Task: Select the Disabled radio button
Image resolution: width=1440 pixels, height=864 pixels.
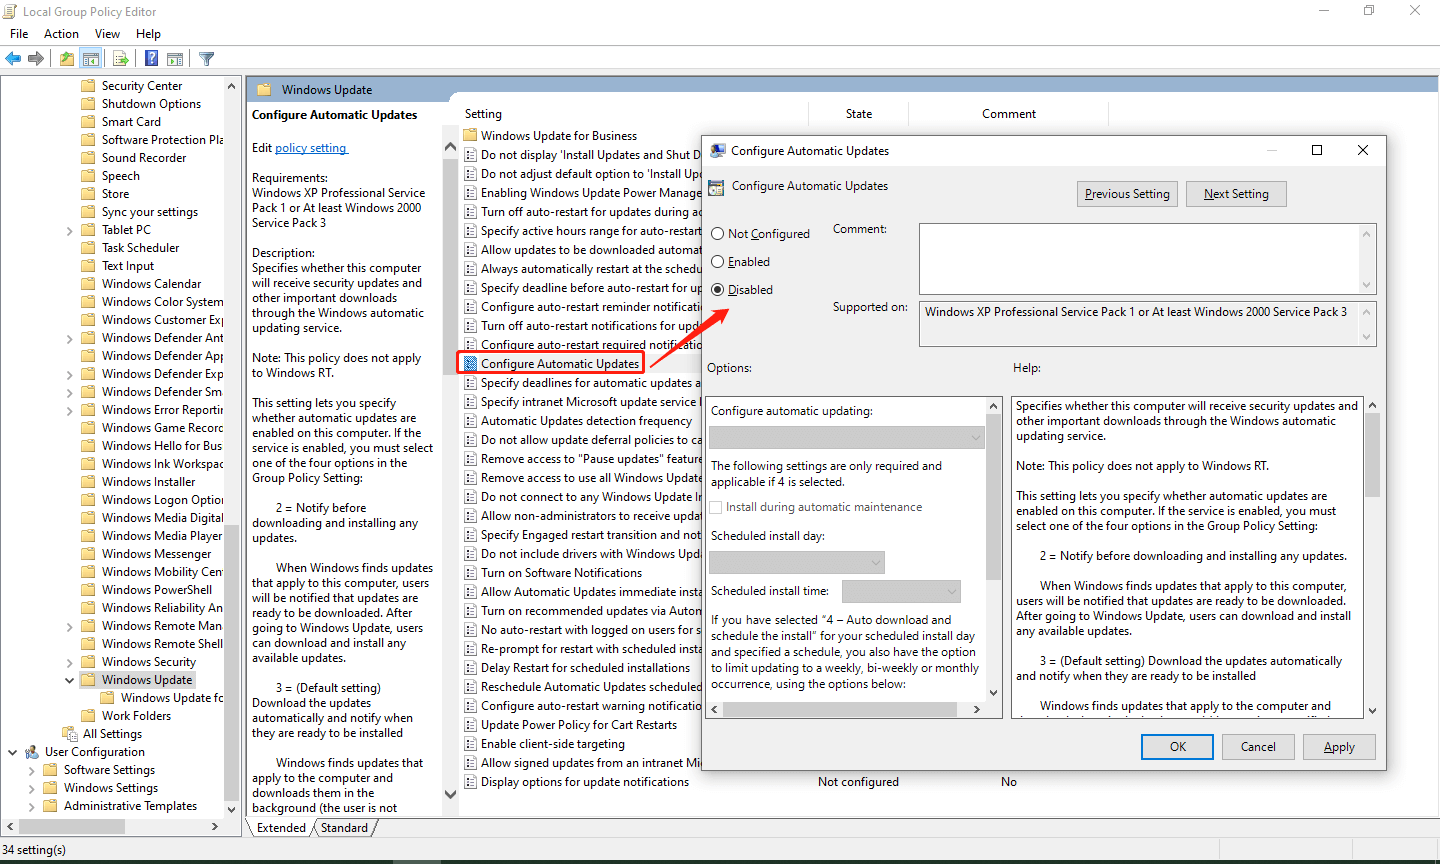Action: pos(717,290)
